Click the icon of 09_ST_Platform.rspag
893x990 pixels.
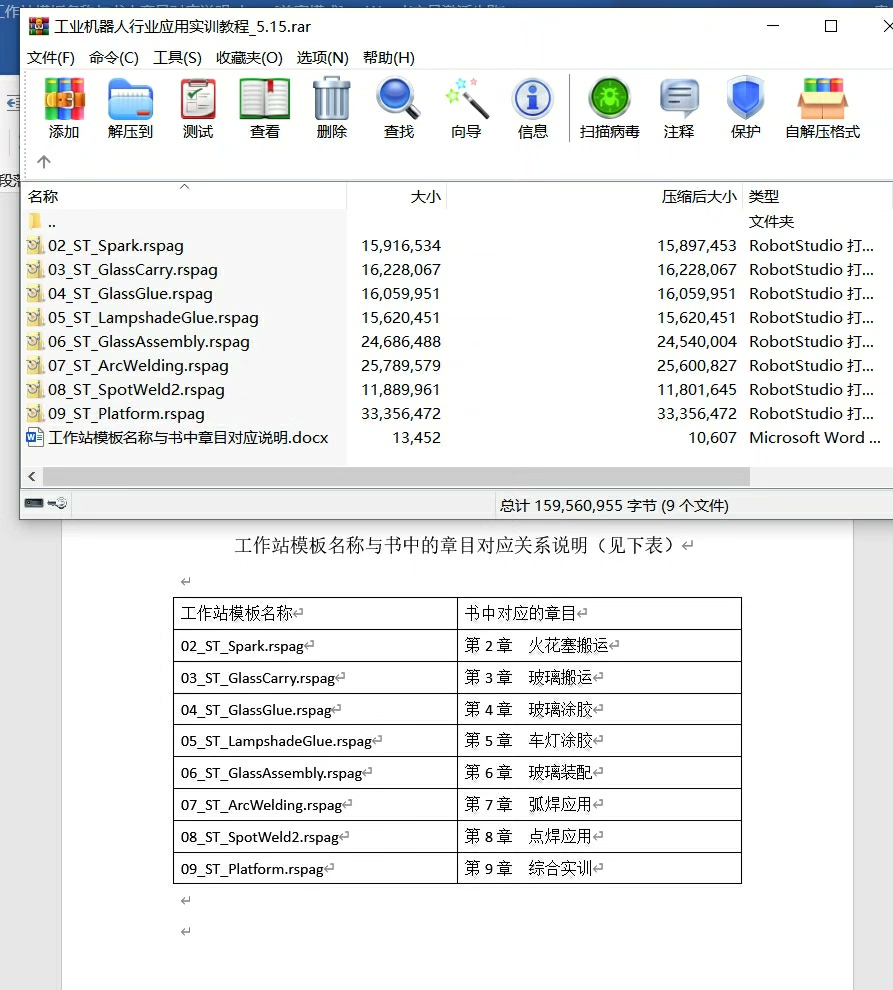(x=35, y=413)
